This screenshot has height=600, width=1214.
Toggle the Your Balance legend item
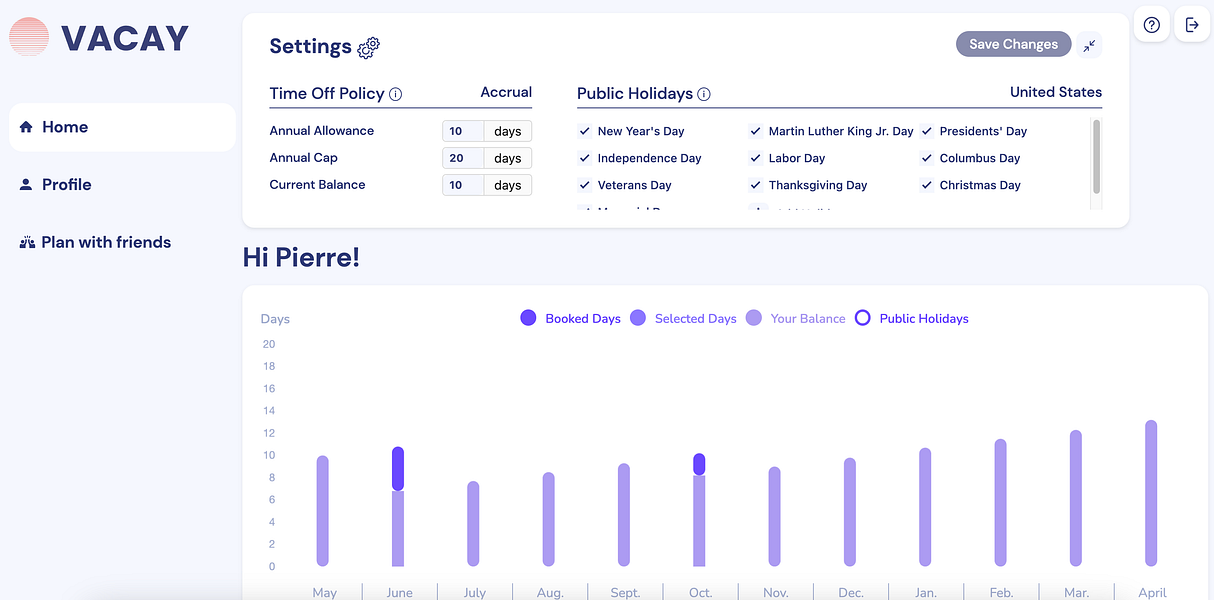(x=796, y=318)
